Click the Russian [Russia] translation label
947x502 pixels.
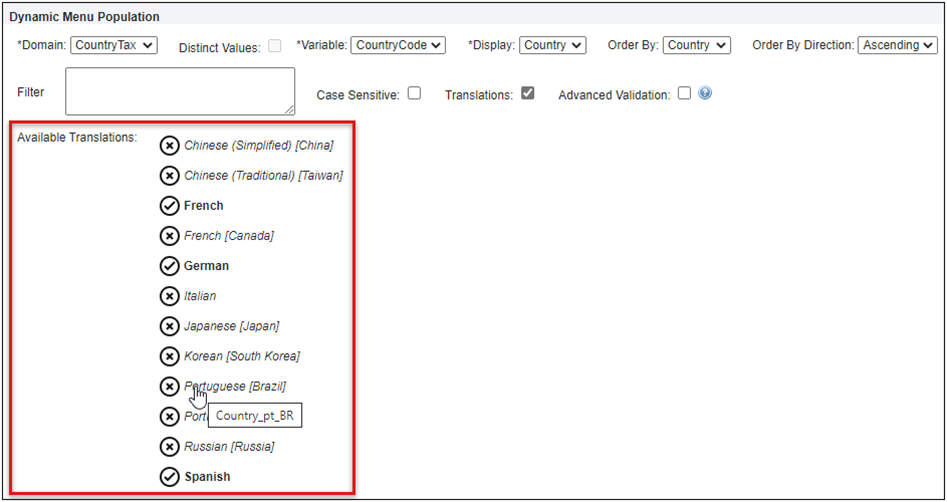[x=229, y=447]
